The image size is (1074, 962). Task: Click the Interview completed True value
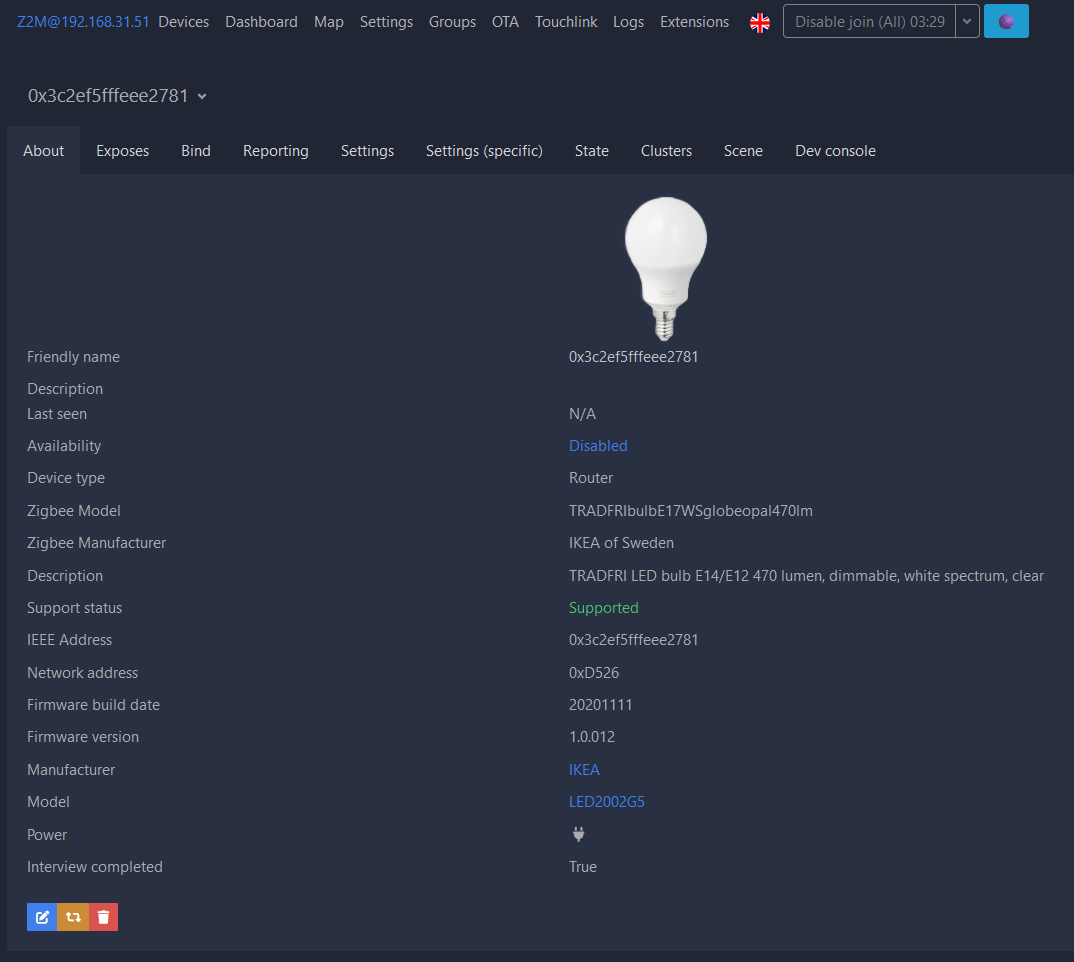tap(583, 867)
